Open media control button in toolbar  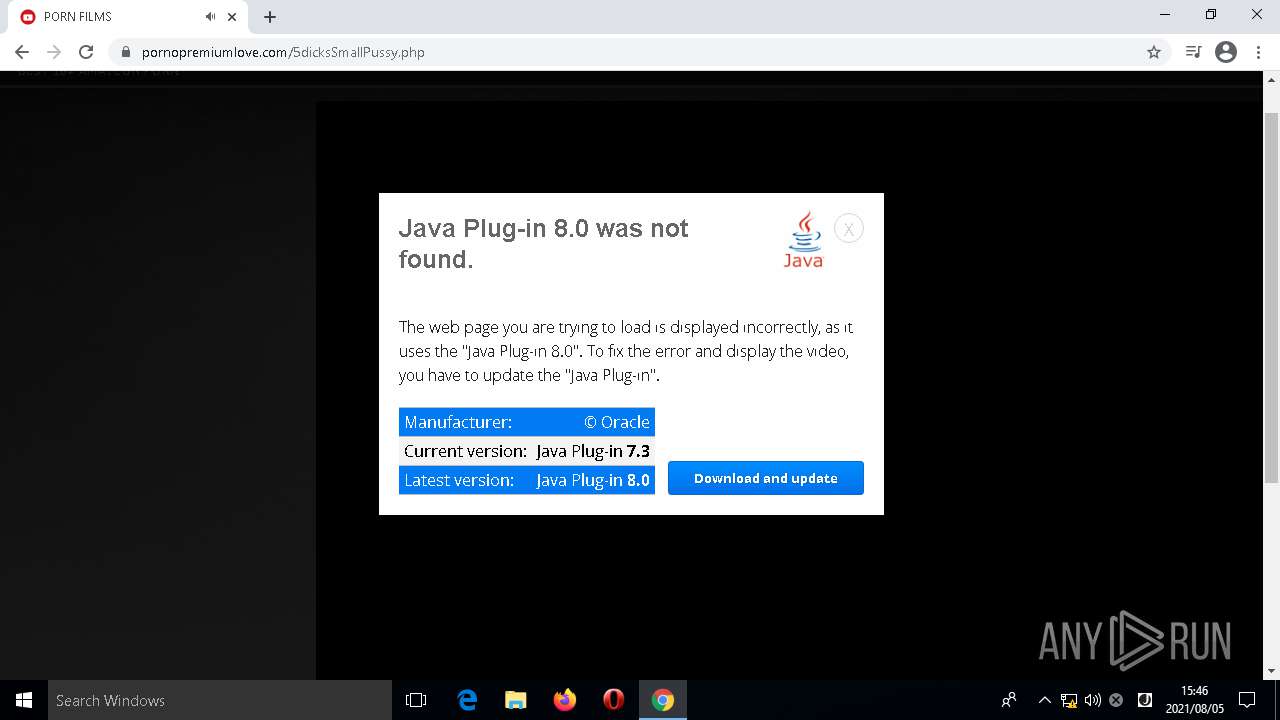1193,52
